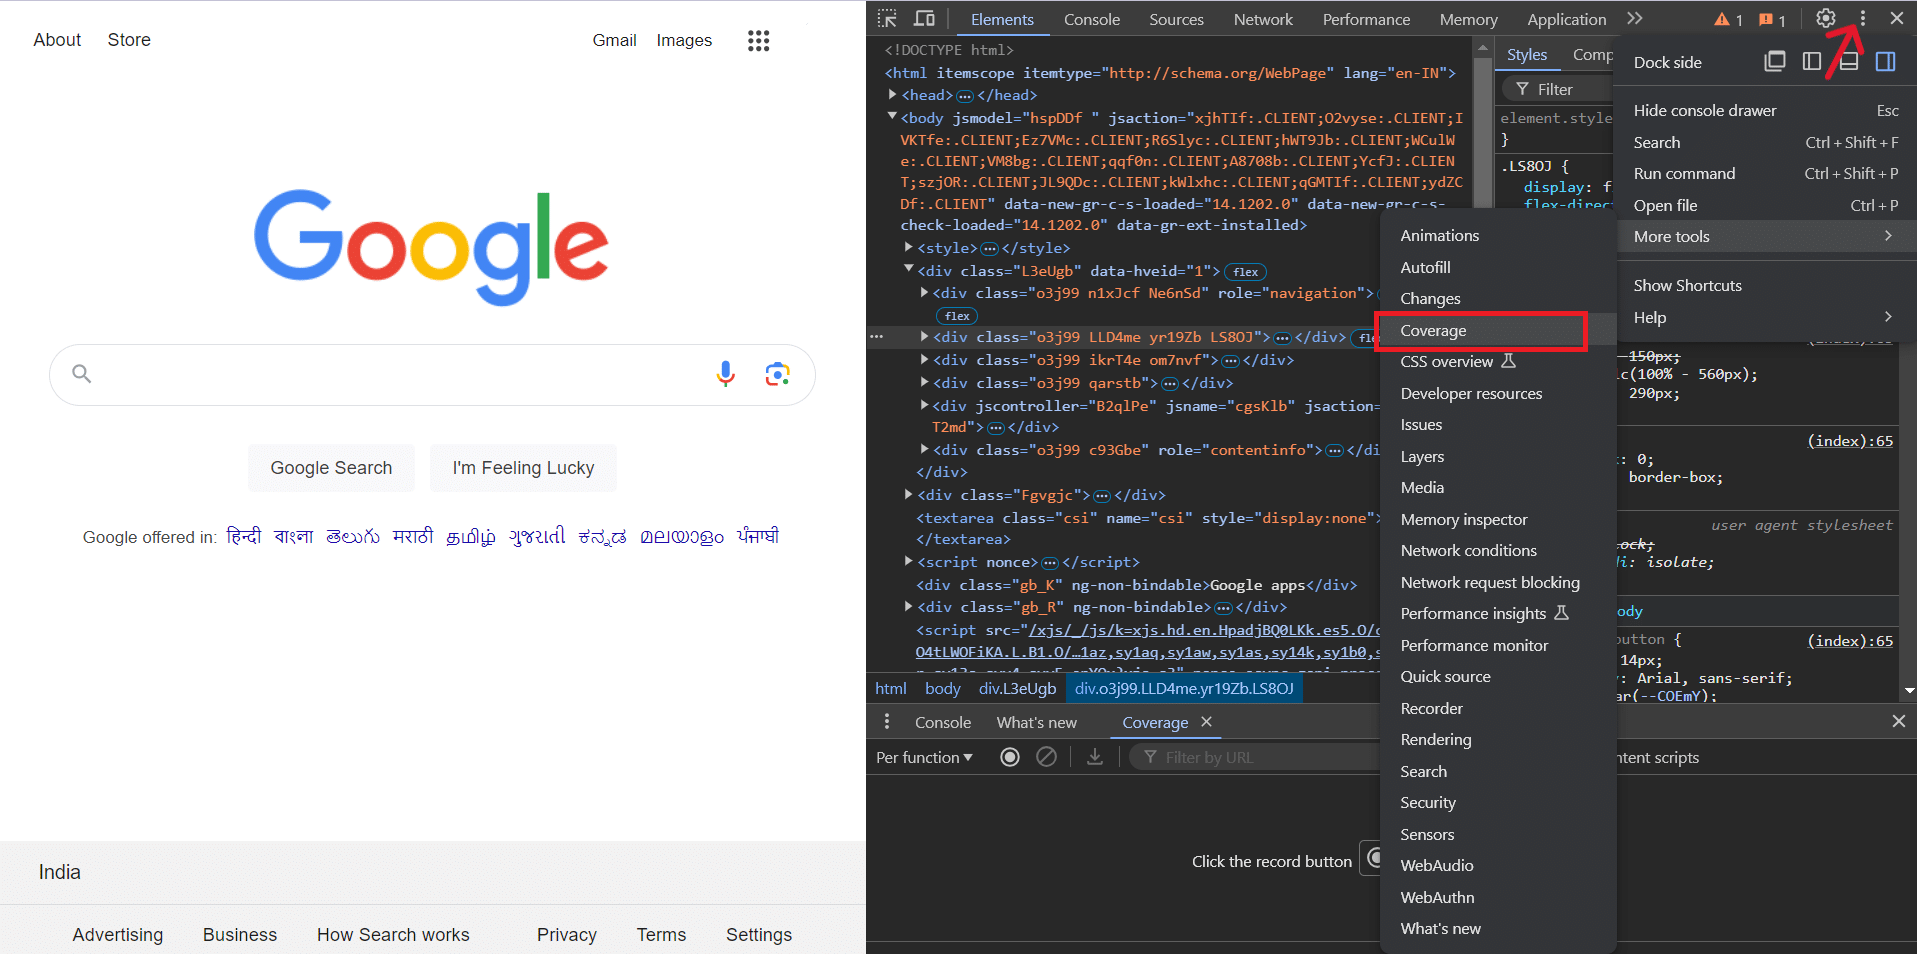1917x954 pixels.
Task: Open the script src xjs link
Action: pyautogui.click(x=1147, y=641)
